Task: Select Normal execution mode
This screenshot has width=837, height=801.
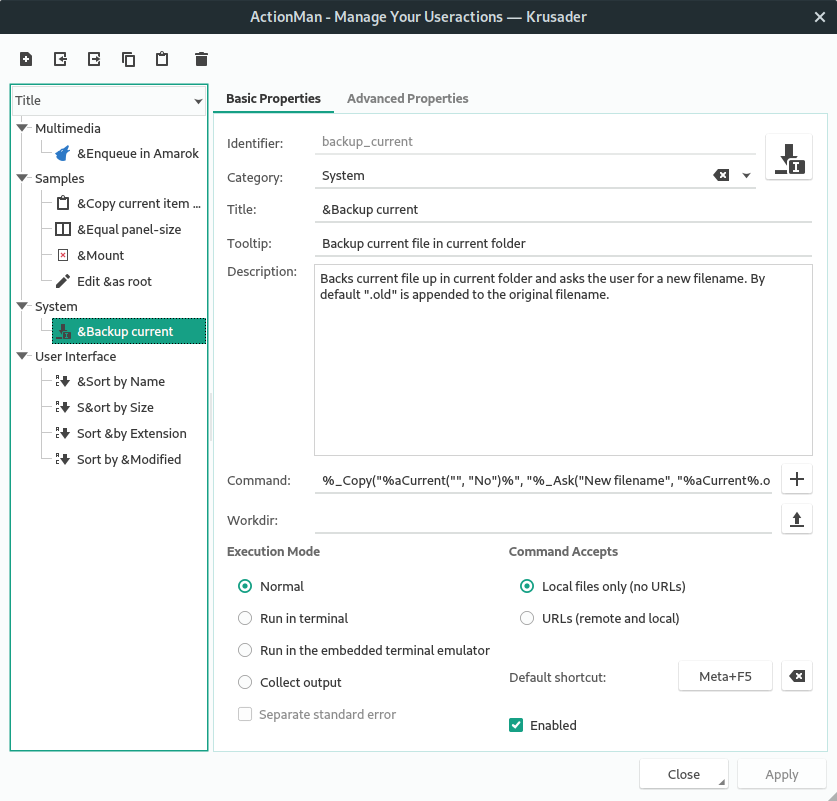Action: pos(245,586)
